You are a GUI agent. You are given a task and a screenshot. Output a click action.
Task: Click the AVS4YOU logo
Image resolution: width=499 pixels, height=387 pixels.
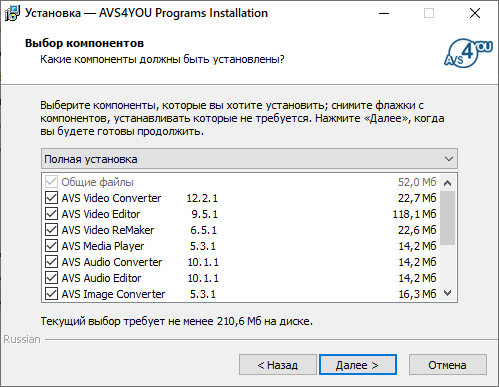[x=468, y=53]
